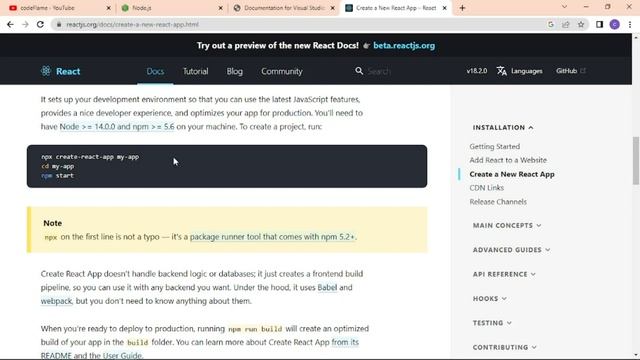Open Release Channels in sidebar
The height and width of the screenshot is (360, 640).
[498, 202]
